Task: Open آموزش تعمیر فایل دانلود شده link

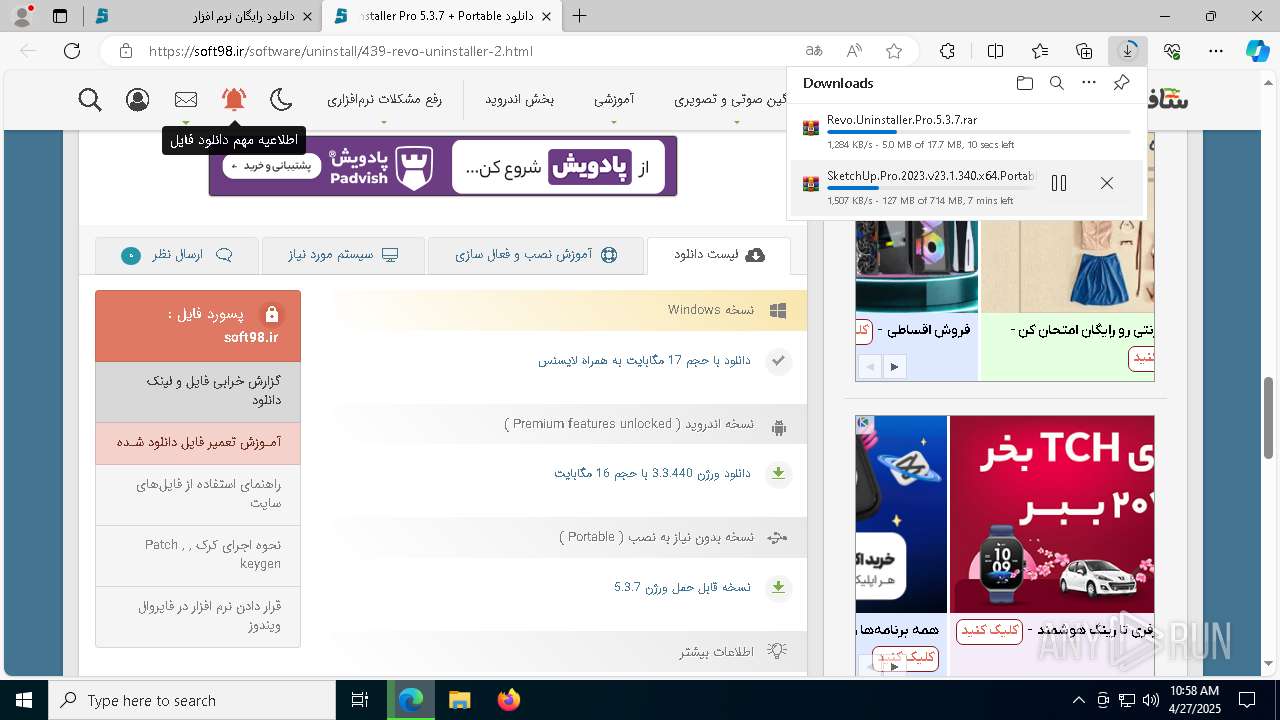Action: coord(198,442)
